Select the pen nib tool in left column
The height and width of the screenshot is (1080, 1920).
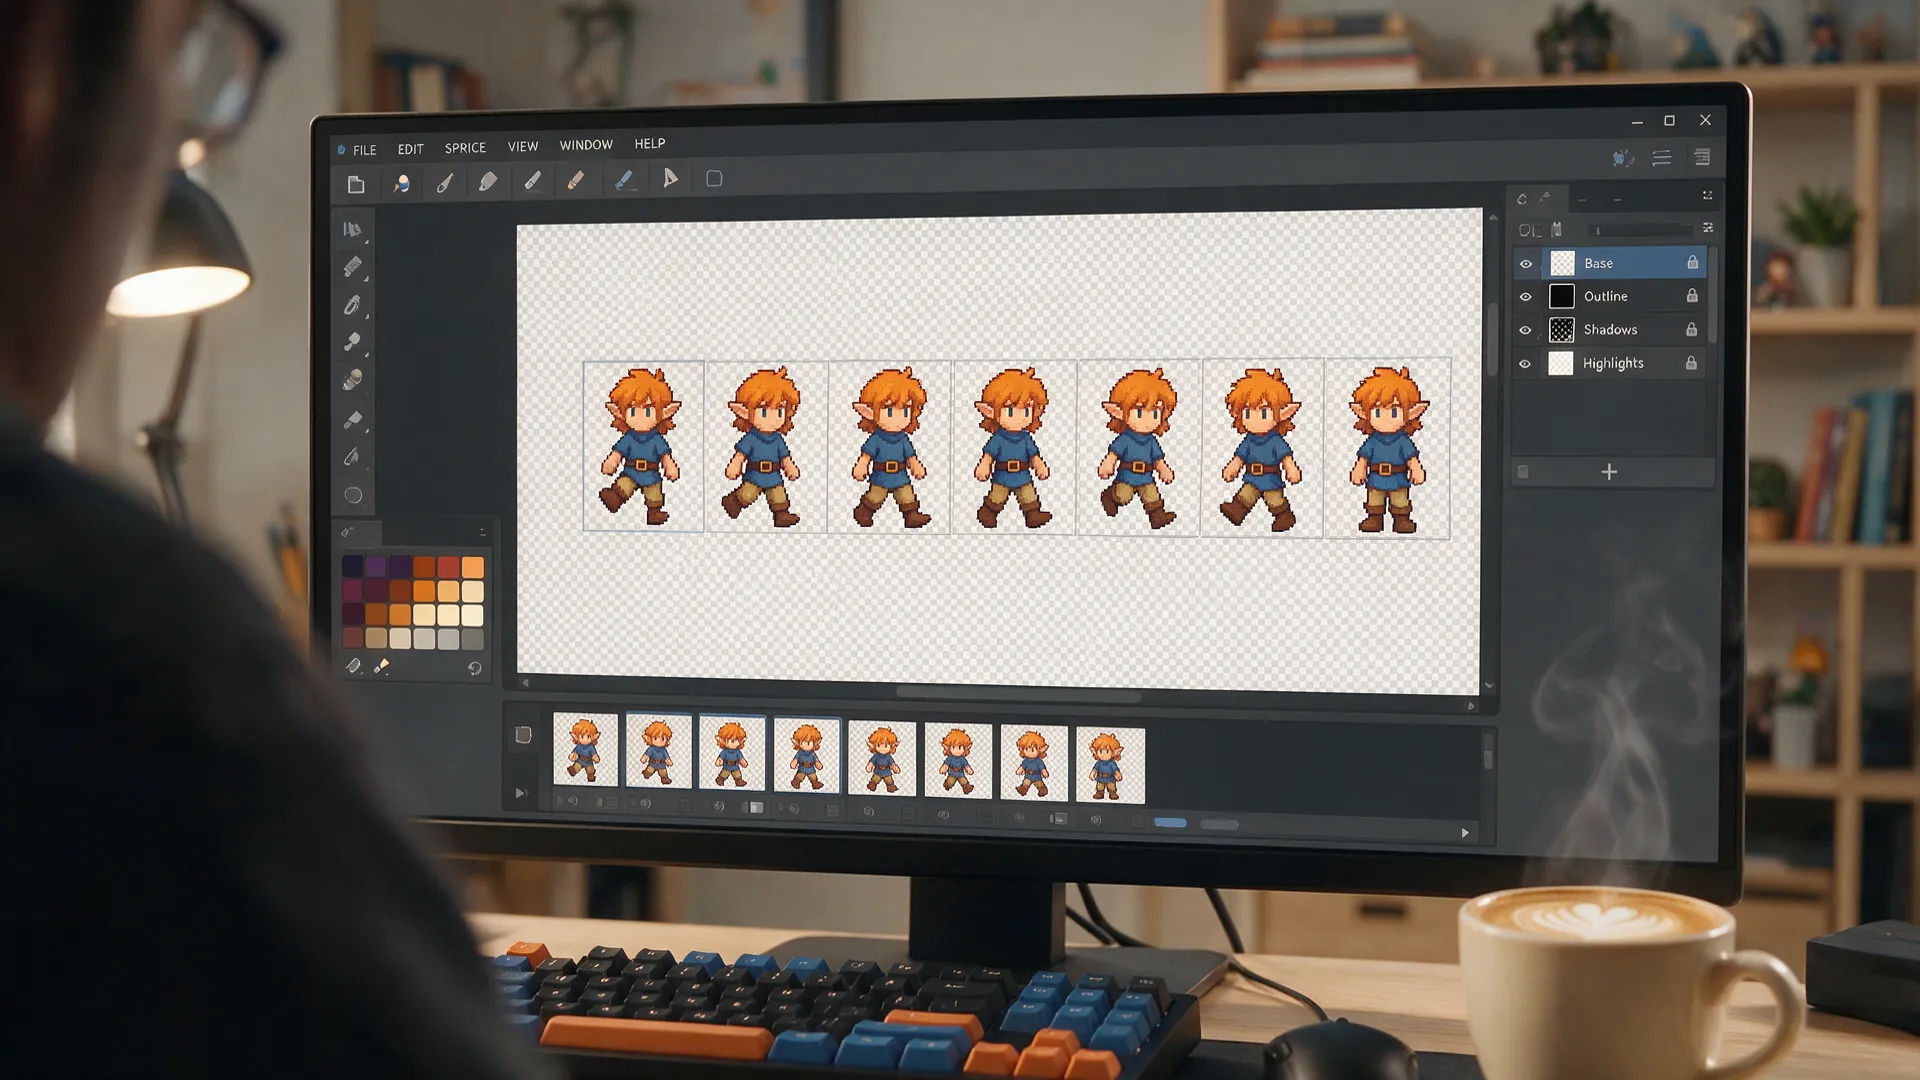pyautogui.click(x=352, y=457)
